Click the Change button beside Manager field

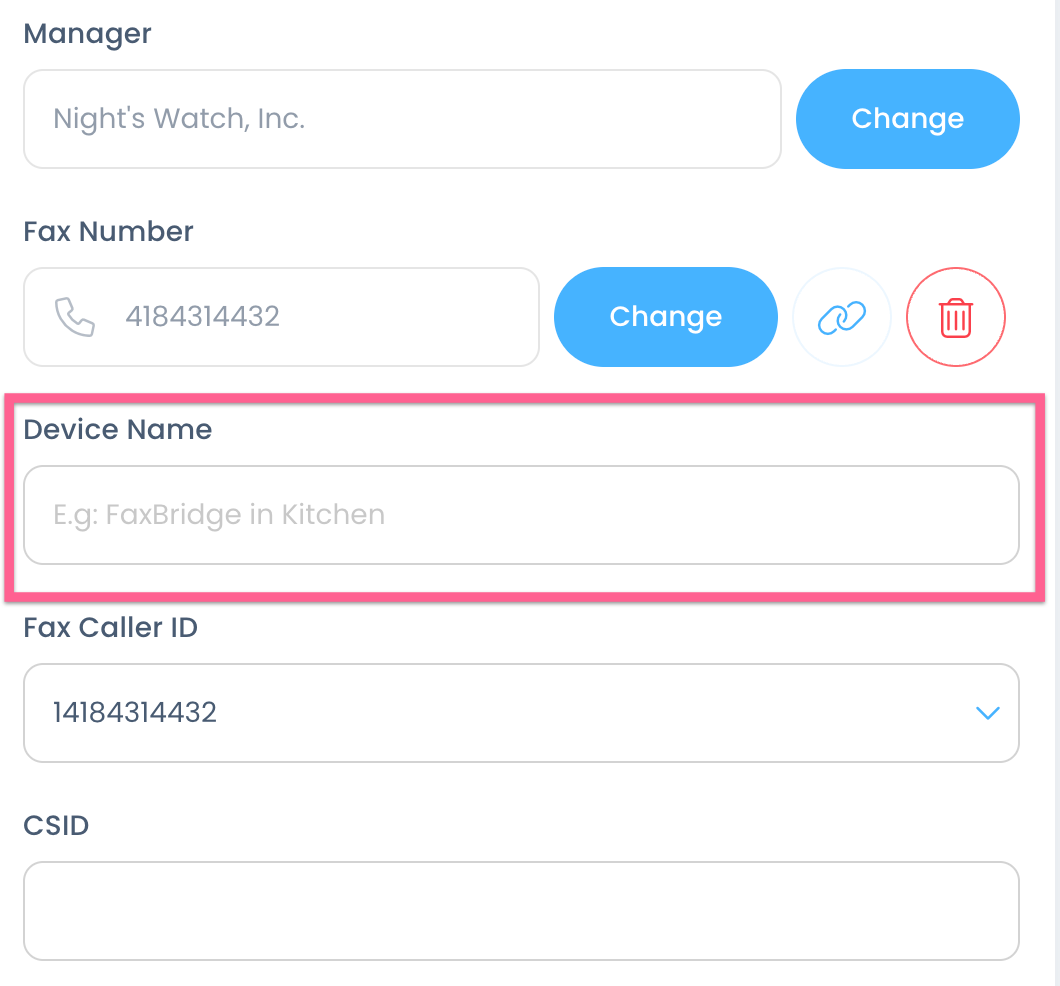908,119
